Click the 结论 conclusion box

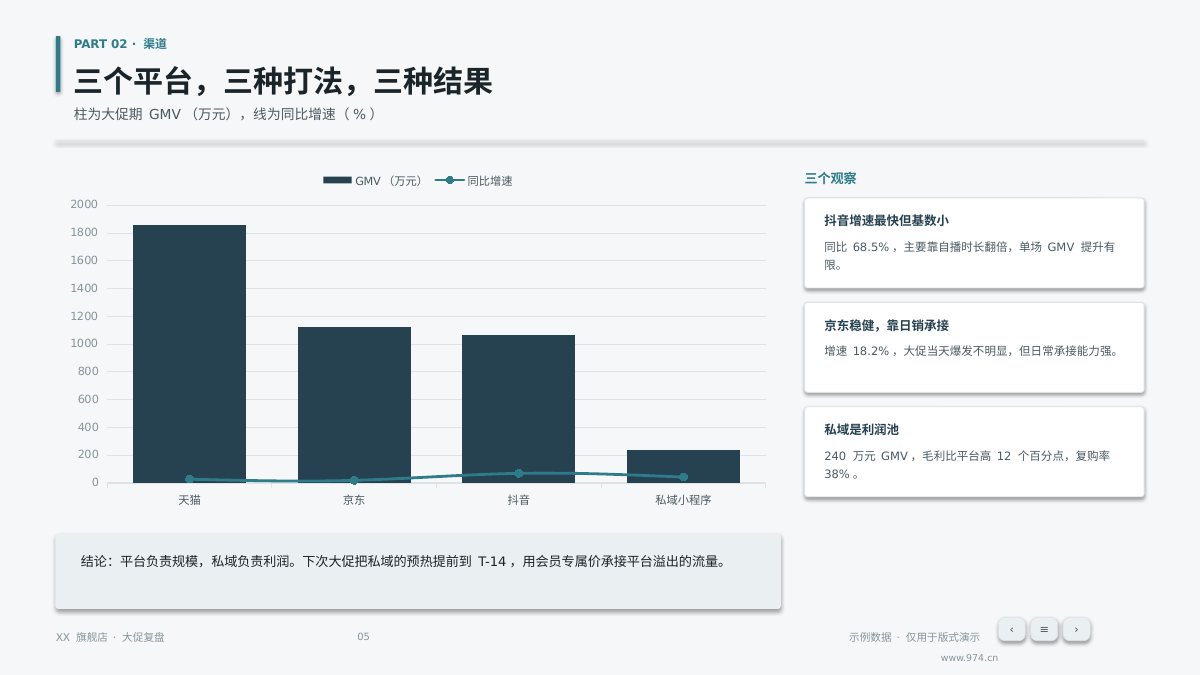click(418, 571)
